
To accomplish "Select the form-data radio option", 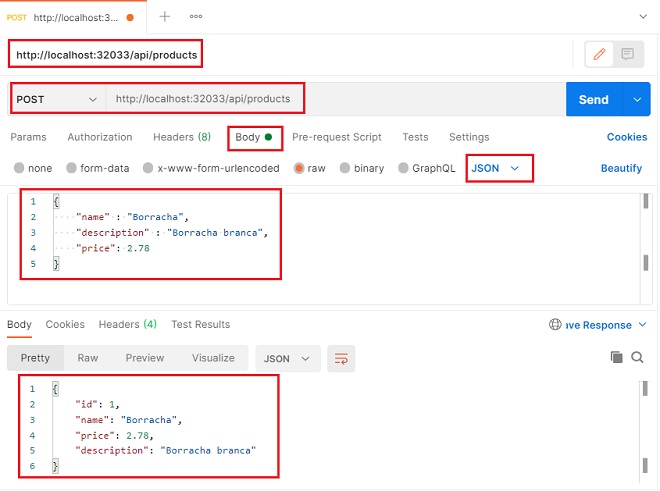I will tap(72, 169).
